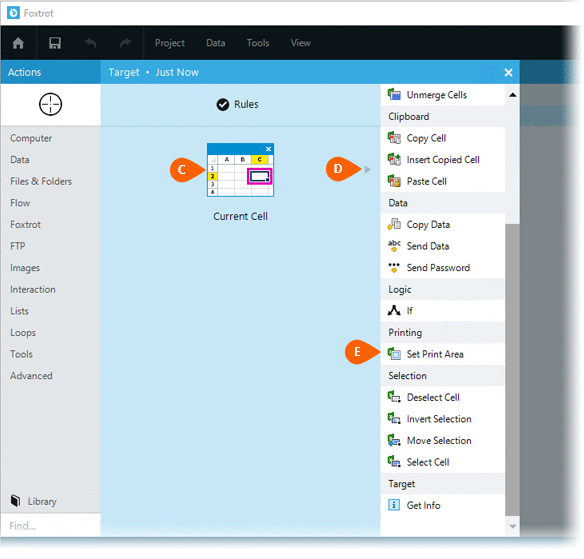
Task: Click the Target section header in list
Action: [442, 483]
